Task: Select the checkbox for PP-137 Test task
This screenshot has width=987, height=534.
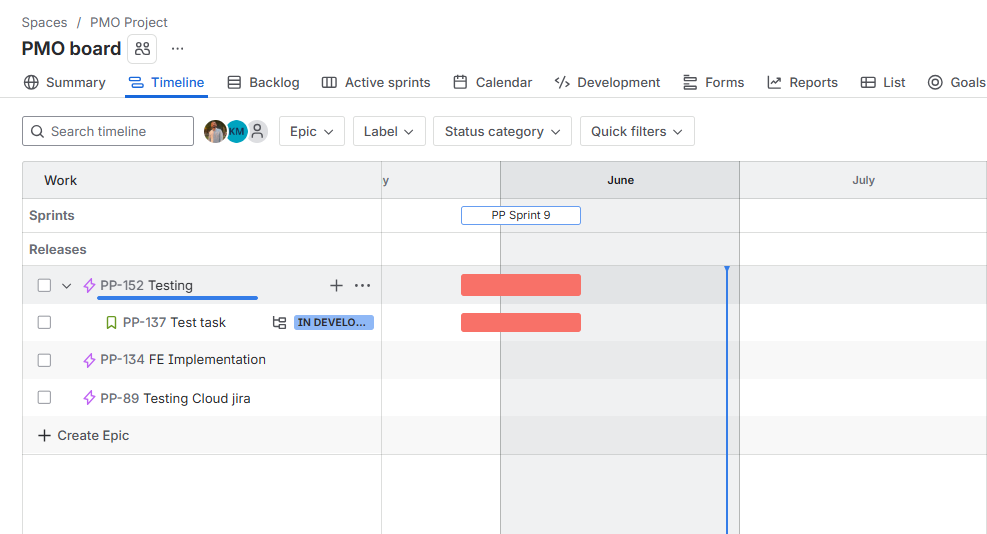Action: pos(44,322)
